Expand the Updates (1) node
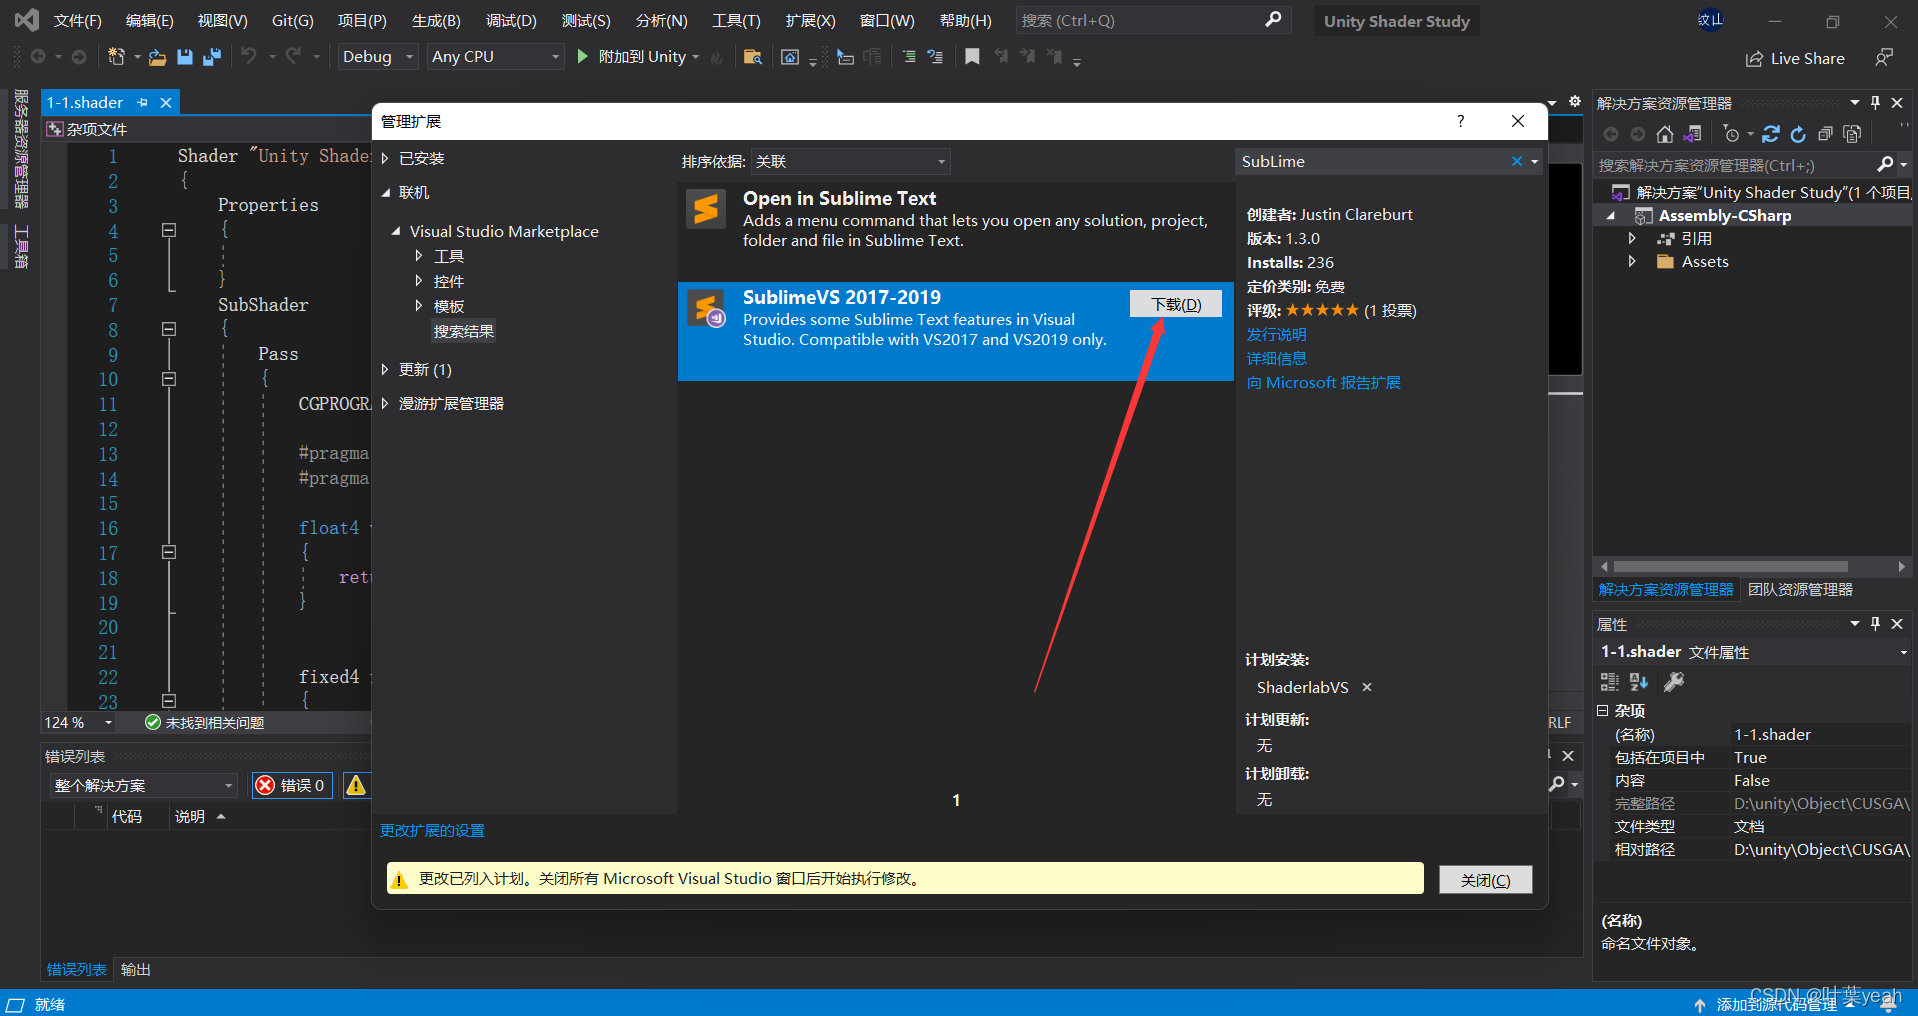 click(385, 369)
